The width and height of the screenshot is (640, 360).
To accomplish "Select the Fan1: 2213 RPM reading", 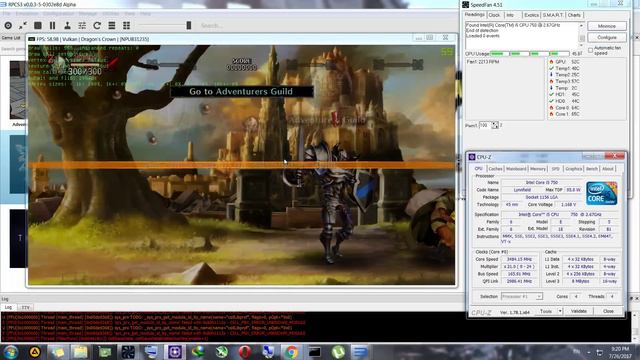I will 483,62.
